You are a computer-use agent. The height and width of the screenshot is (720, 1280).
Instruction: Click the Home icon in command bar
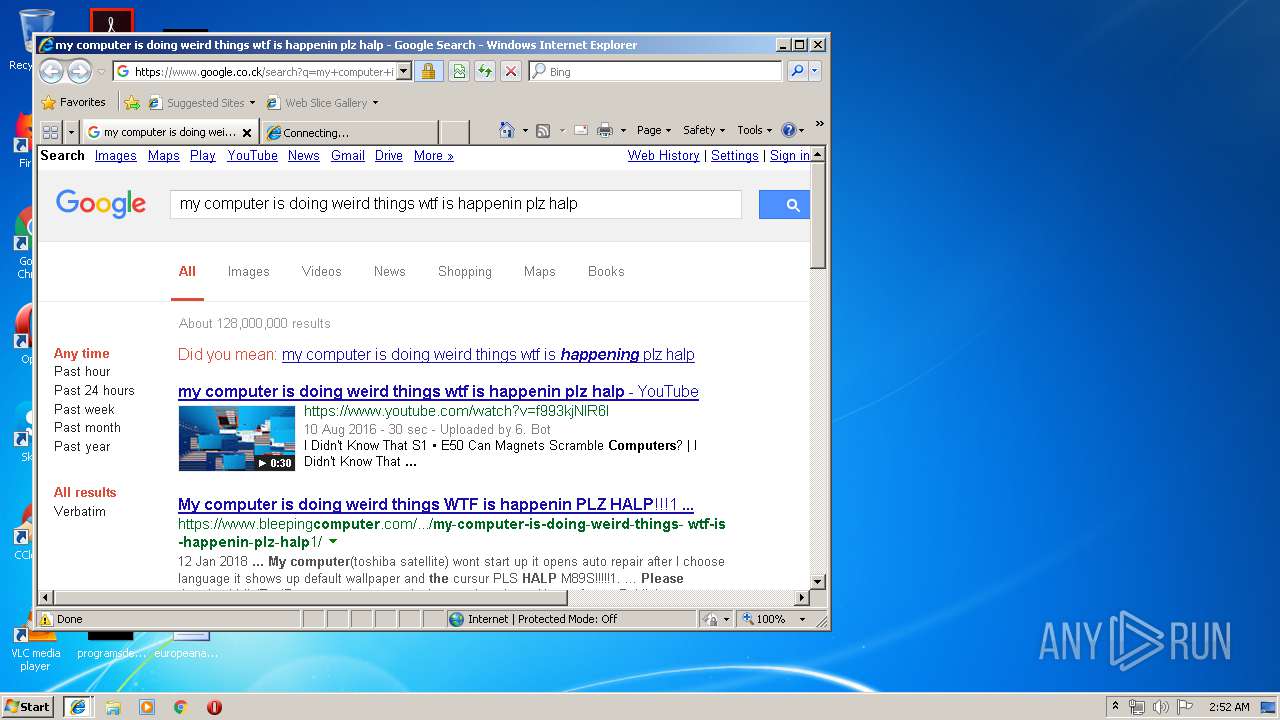[x=507, y=130]
